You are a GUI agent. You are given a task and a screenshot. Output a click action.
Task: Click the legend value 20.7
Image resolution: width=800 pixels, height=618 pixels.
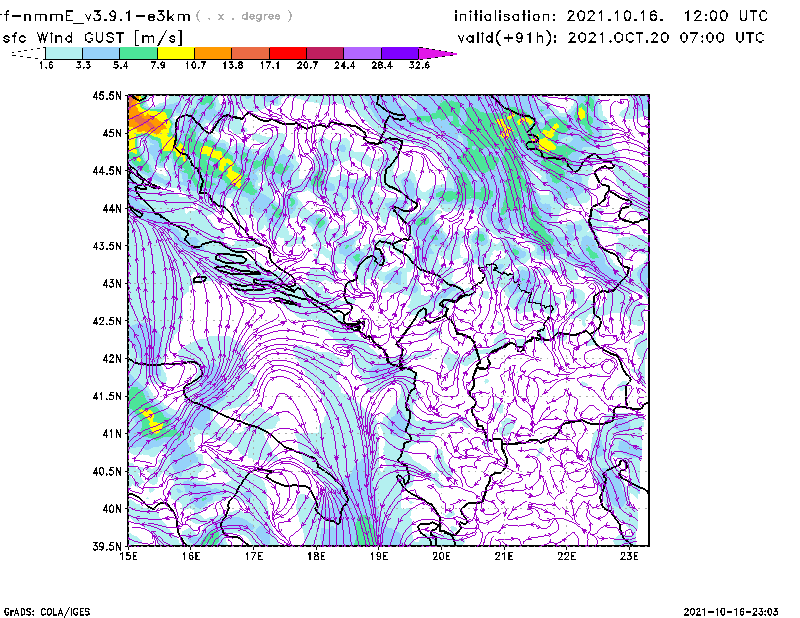[307, 65]
